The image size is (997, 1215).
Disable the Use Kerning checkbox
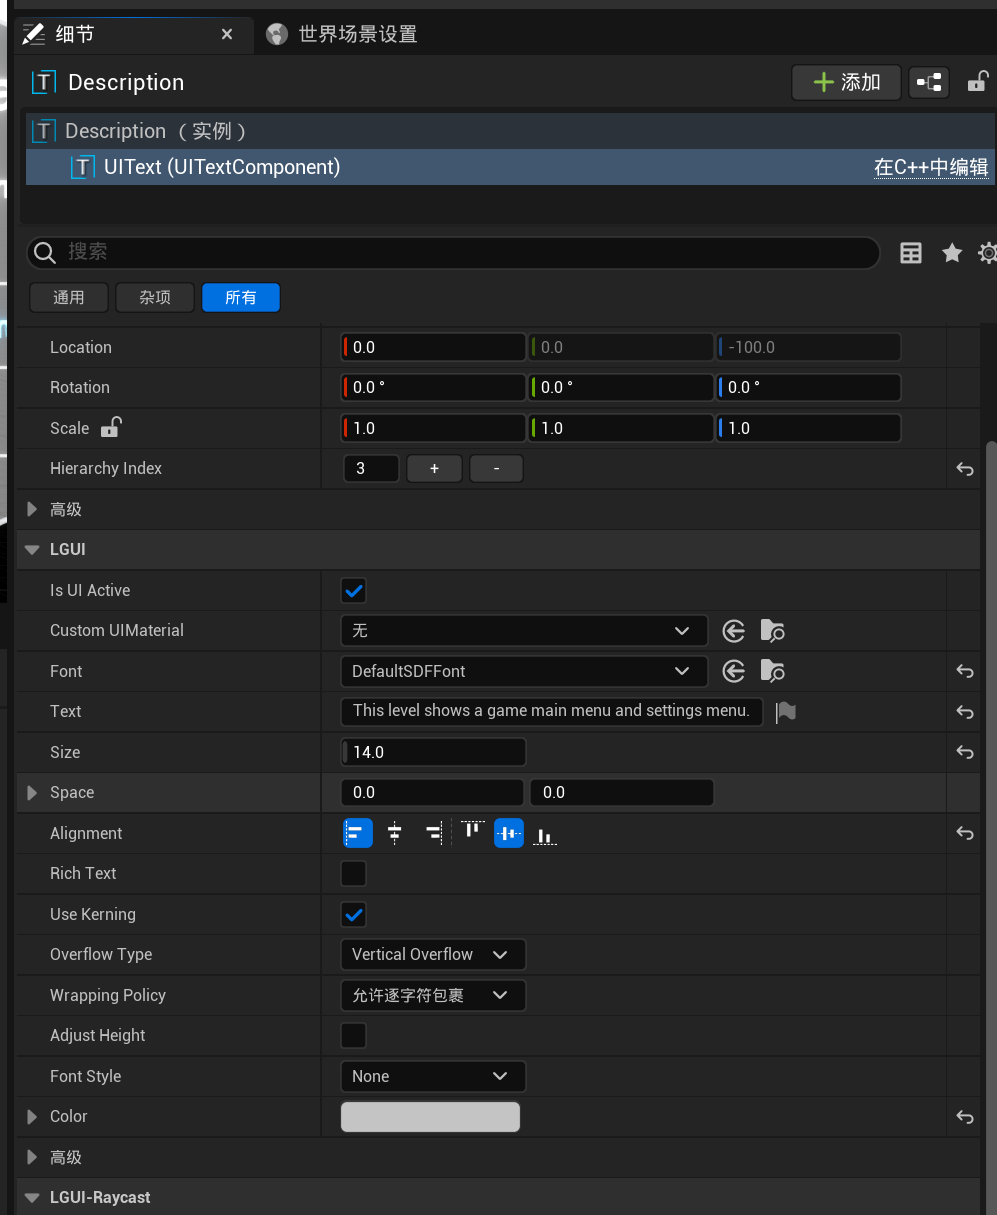click(354, 914)
